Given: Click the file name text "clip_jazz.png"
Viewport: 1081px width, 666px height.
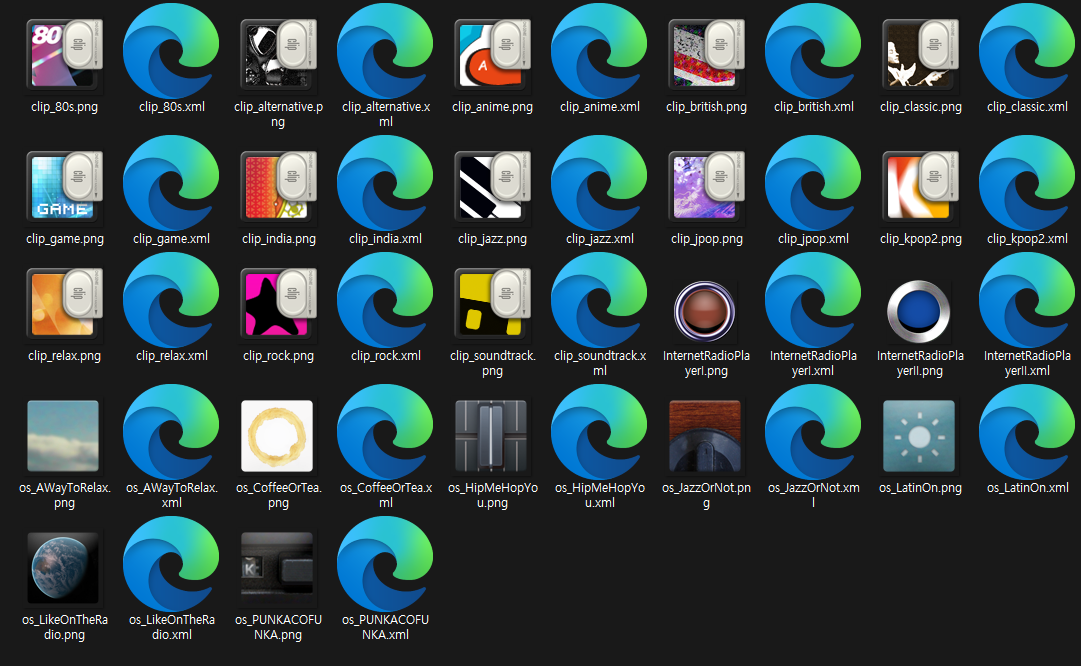Looking at the screenshot, I should pos(492,239).
